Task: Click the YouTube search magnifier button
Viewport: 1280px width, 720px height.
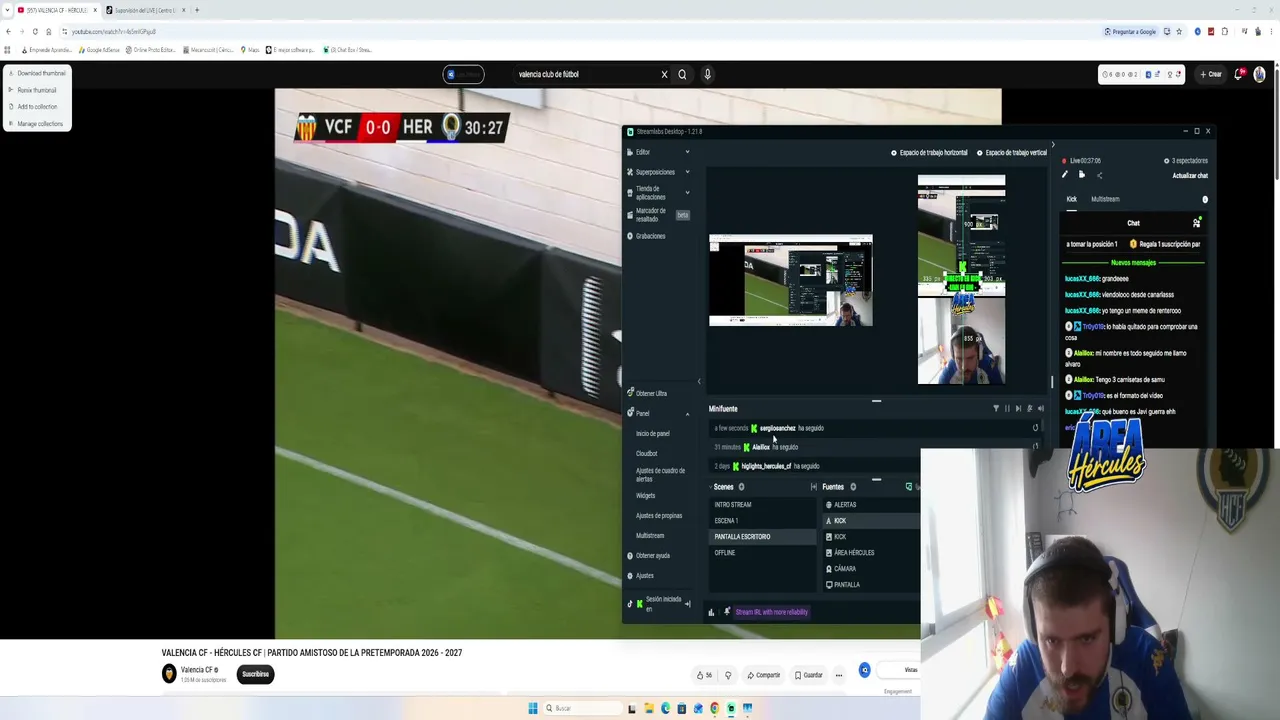Action: [x=682, y=74]
